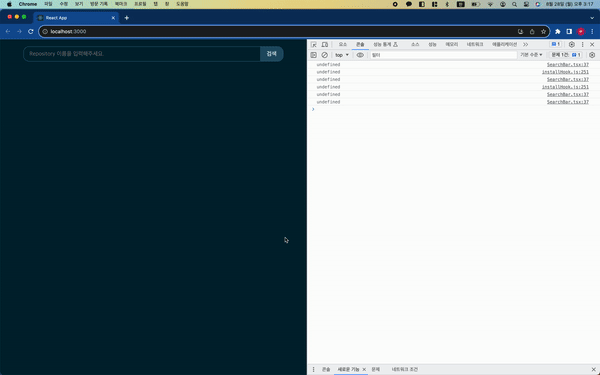Open the top JavaScript context dropdown
The height and width of the screenshot is (375, 600).
(x=342, y=55)
